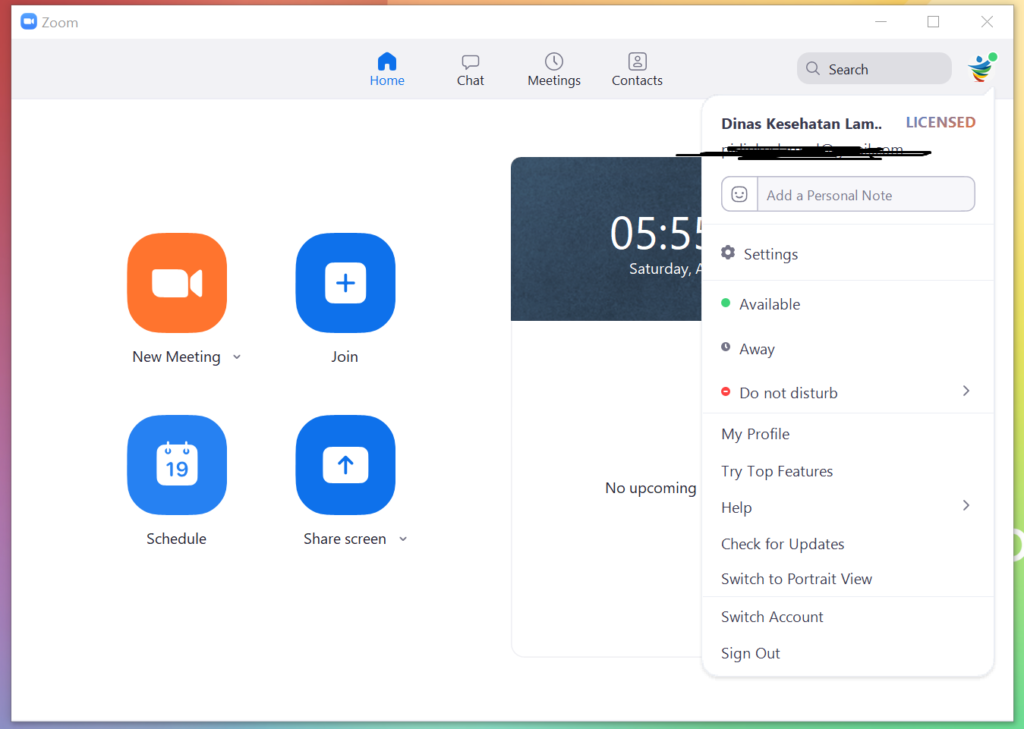Viewport: 1024px width, 729px height.
Task: Maximize the Zoom window
Action: point(933,22)
